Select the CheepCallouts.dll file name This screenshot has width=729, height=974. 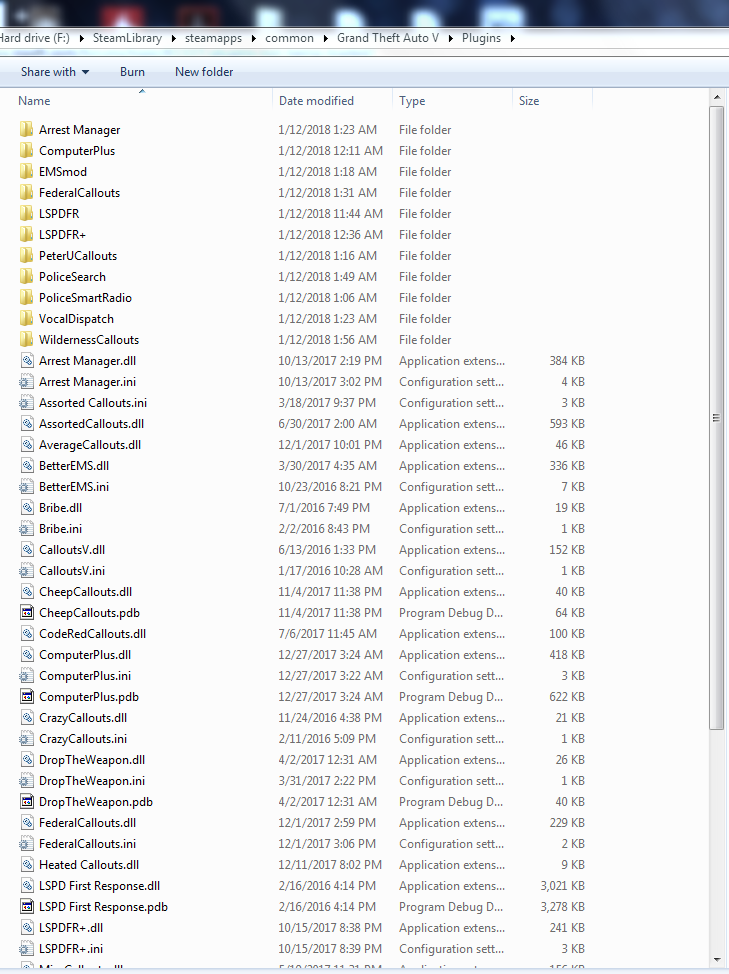86,591
